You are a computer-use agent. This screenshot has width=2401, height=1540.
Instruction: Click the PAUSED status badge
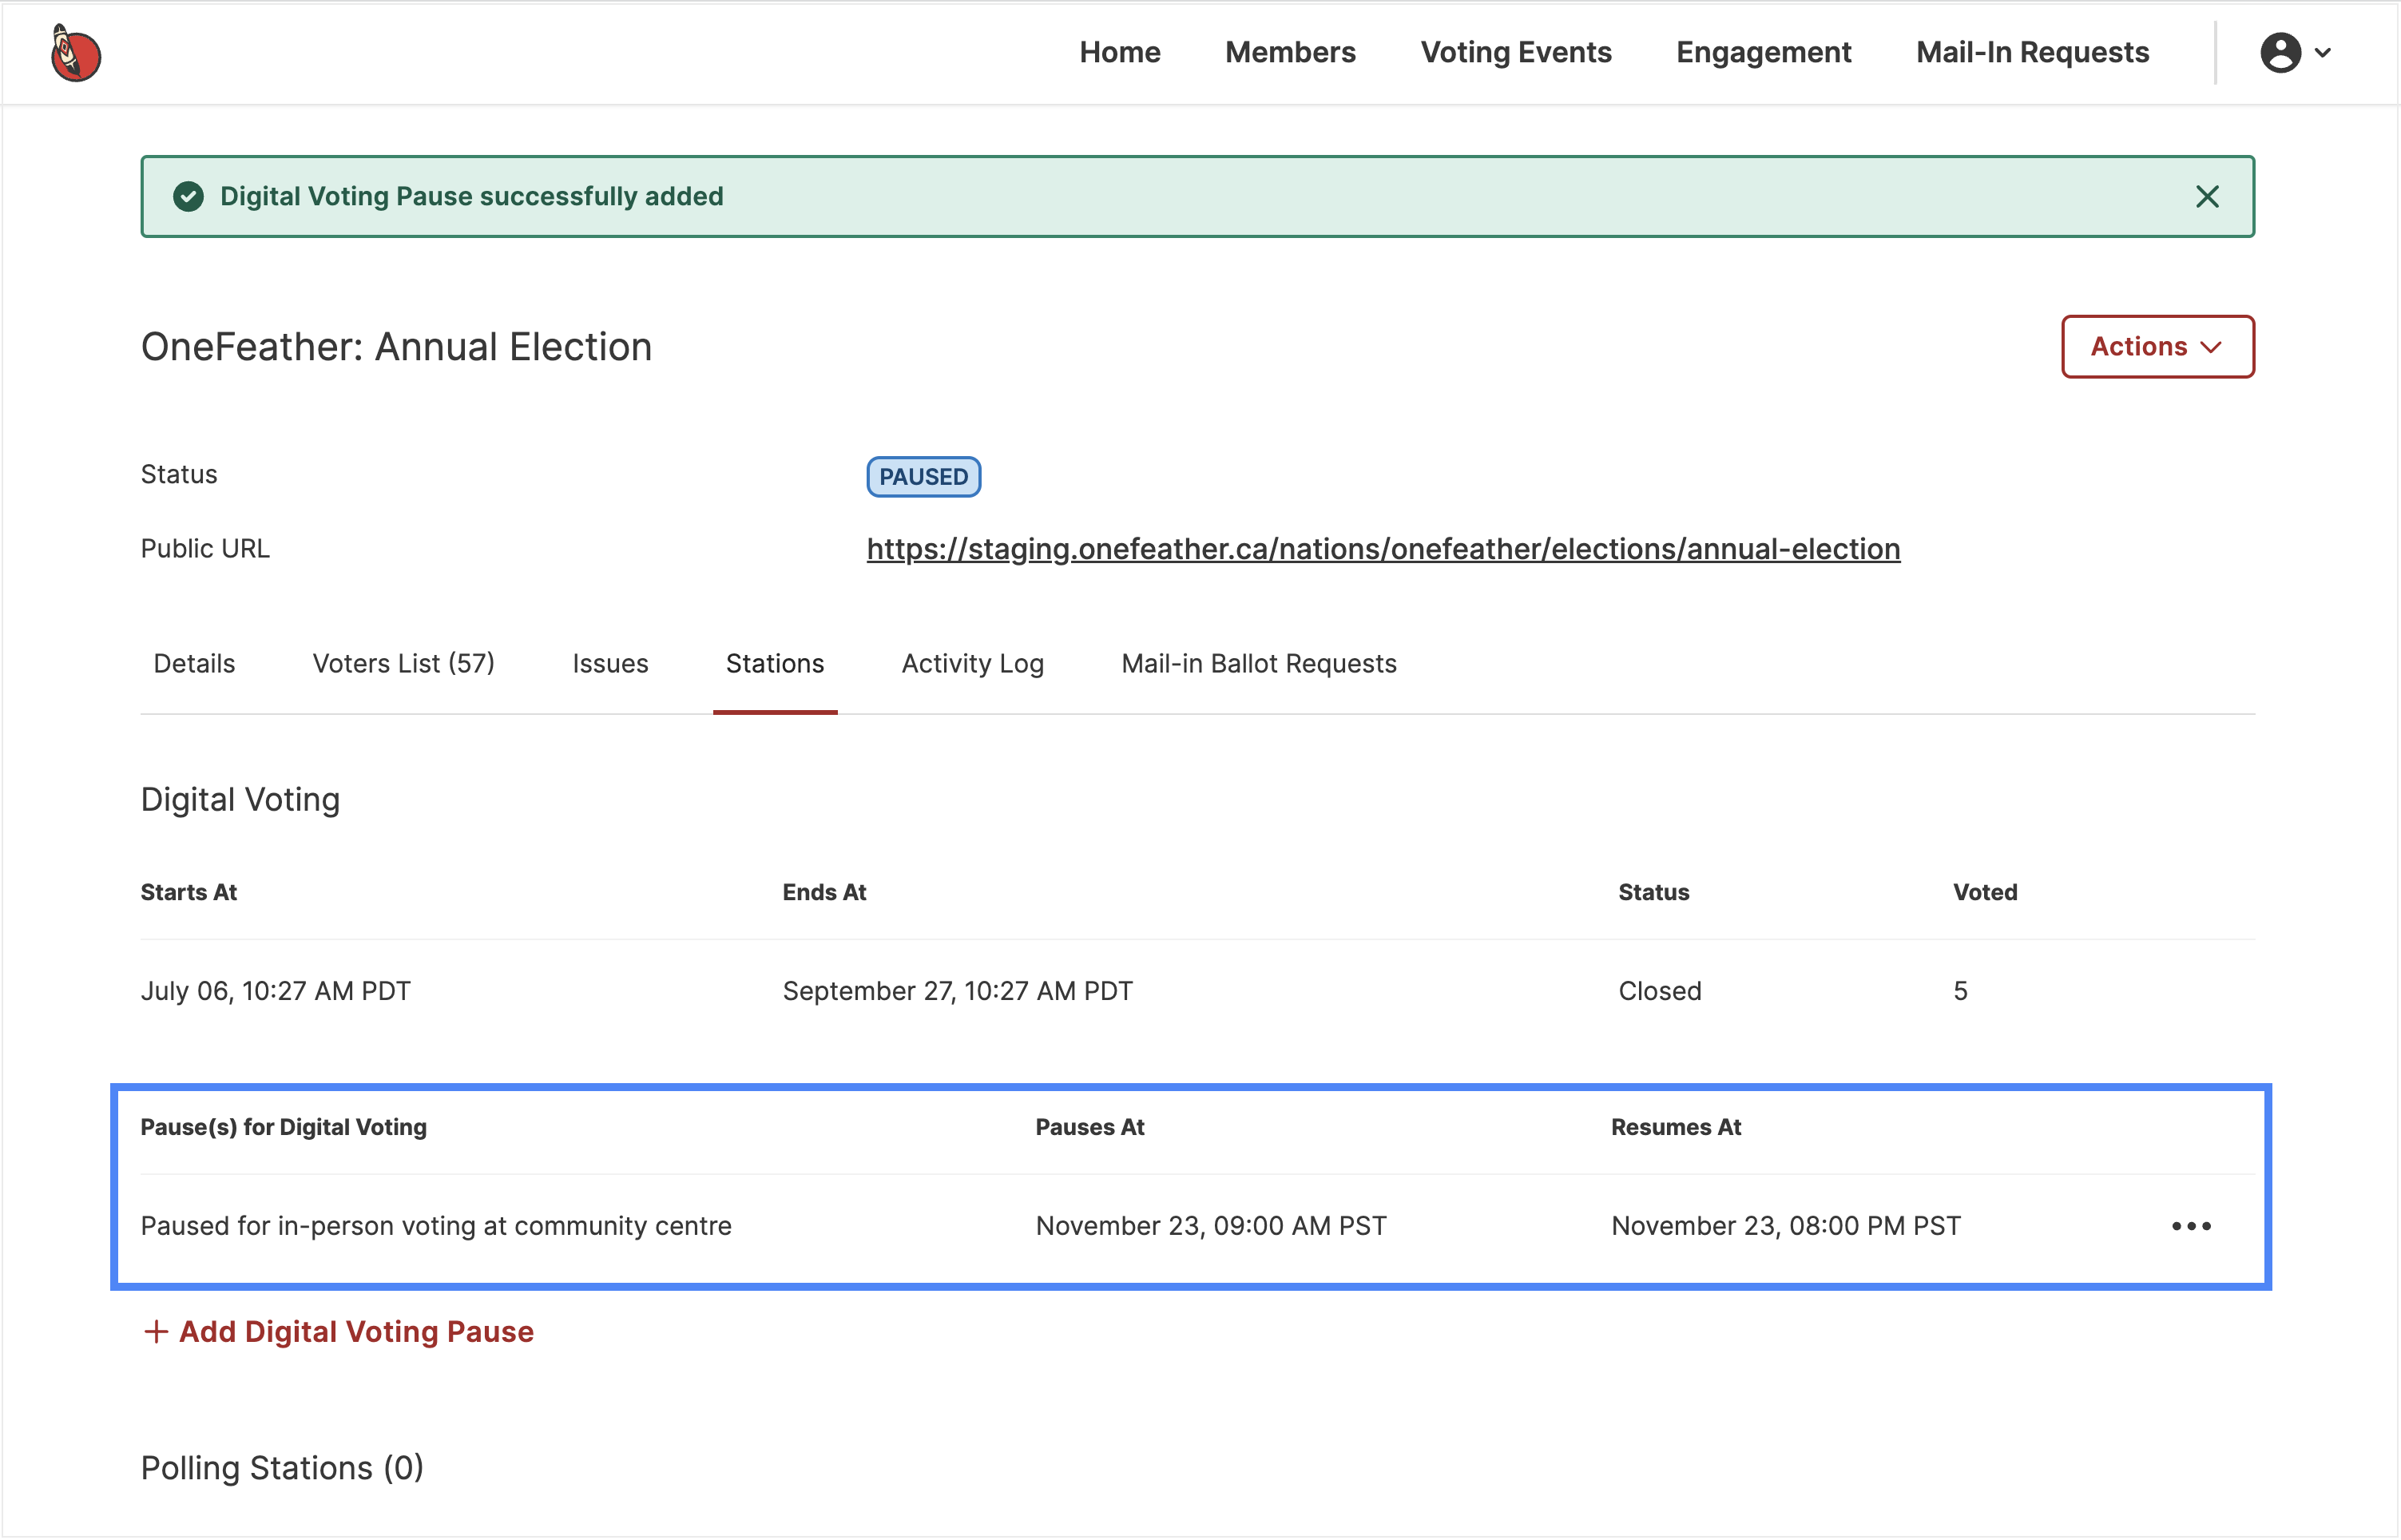[923, 477]
